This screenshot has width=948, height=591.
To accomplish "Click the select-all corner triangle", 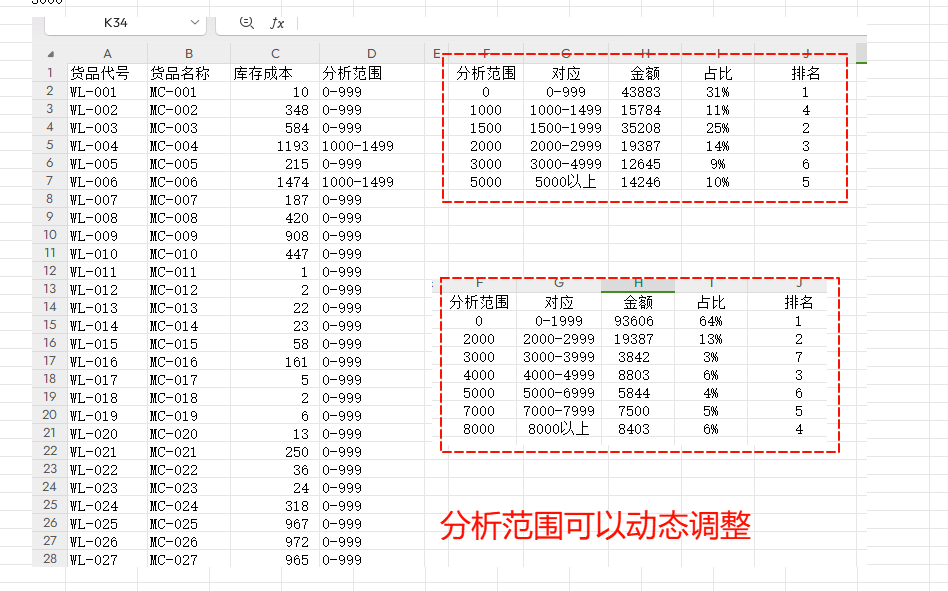I will click(x=51, y=54).
